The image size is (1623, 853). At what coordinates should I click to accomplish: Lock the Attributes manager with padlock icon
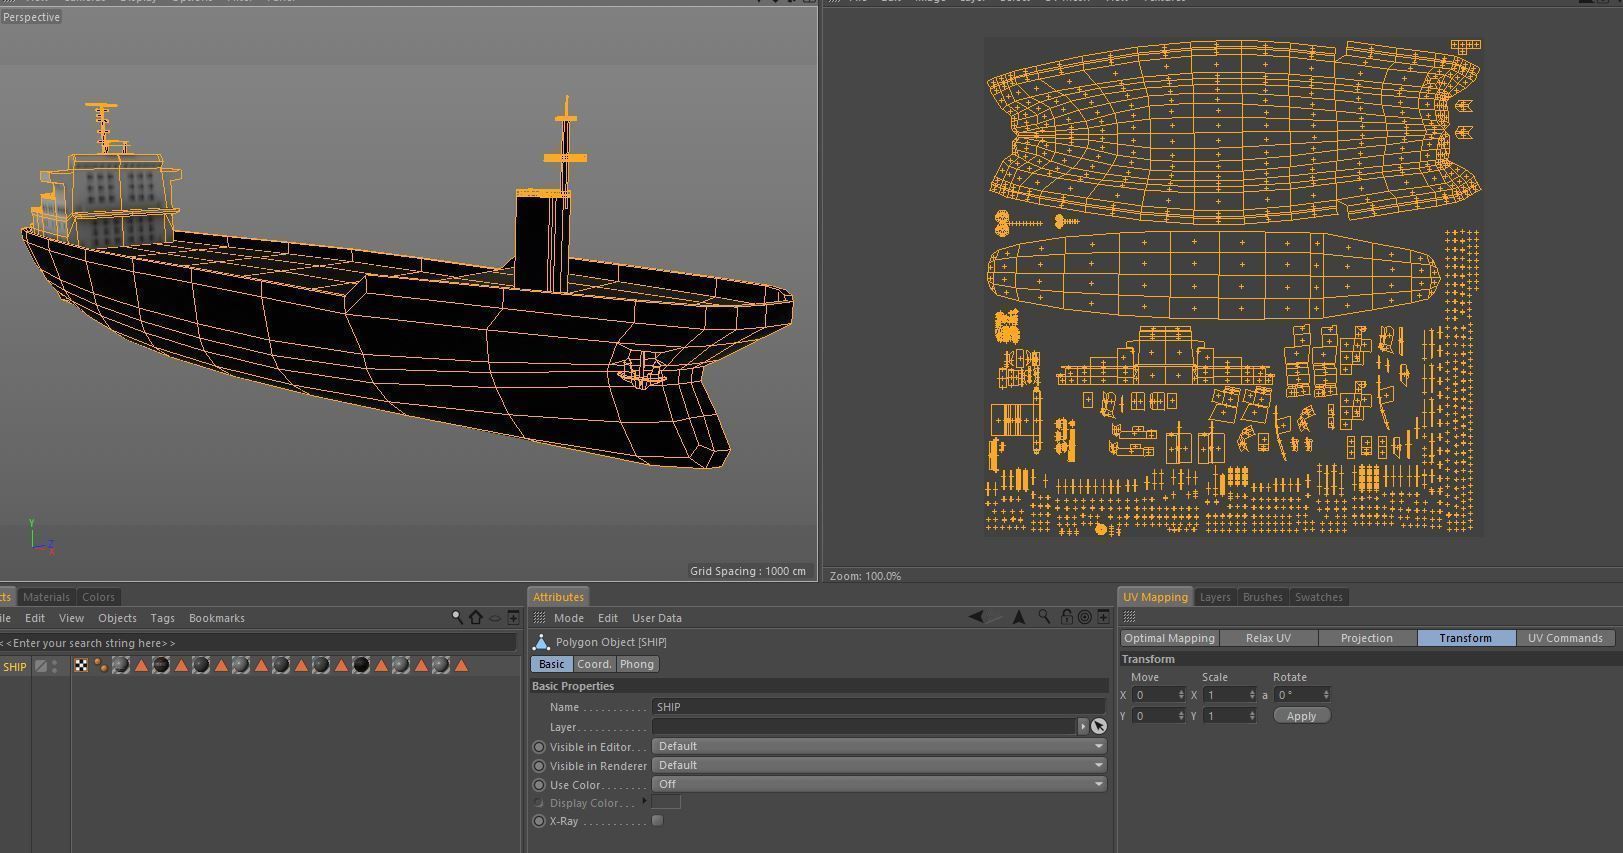coord(1067,617)
